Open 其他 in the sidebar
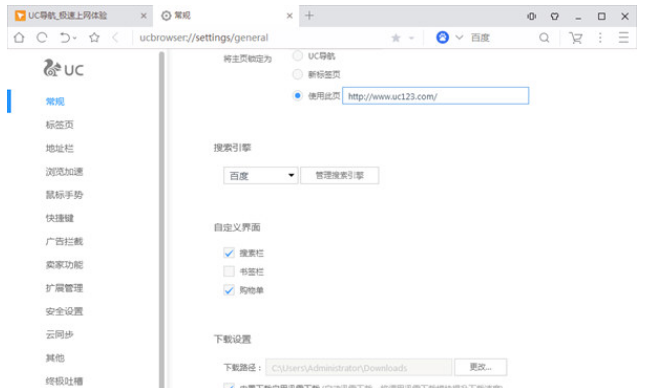 (x=55, y=358)
